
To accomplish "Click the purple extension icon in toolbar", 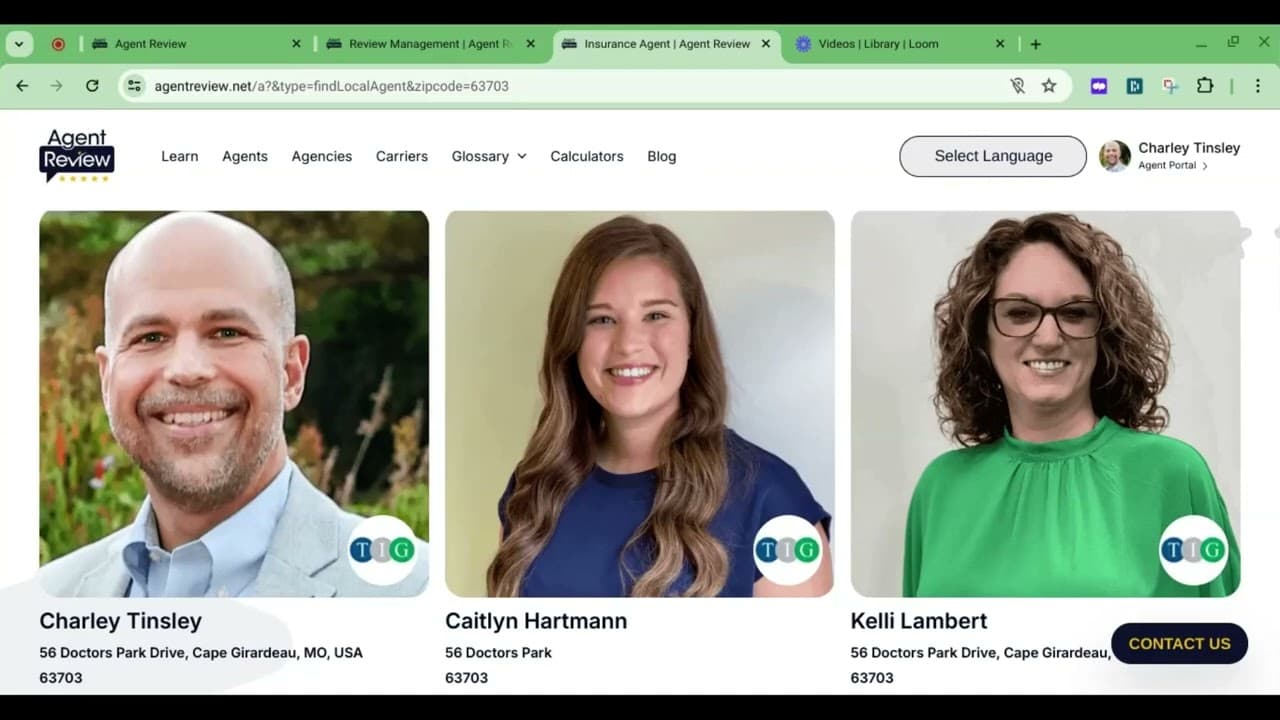I will pos(1099,86).
